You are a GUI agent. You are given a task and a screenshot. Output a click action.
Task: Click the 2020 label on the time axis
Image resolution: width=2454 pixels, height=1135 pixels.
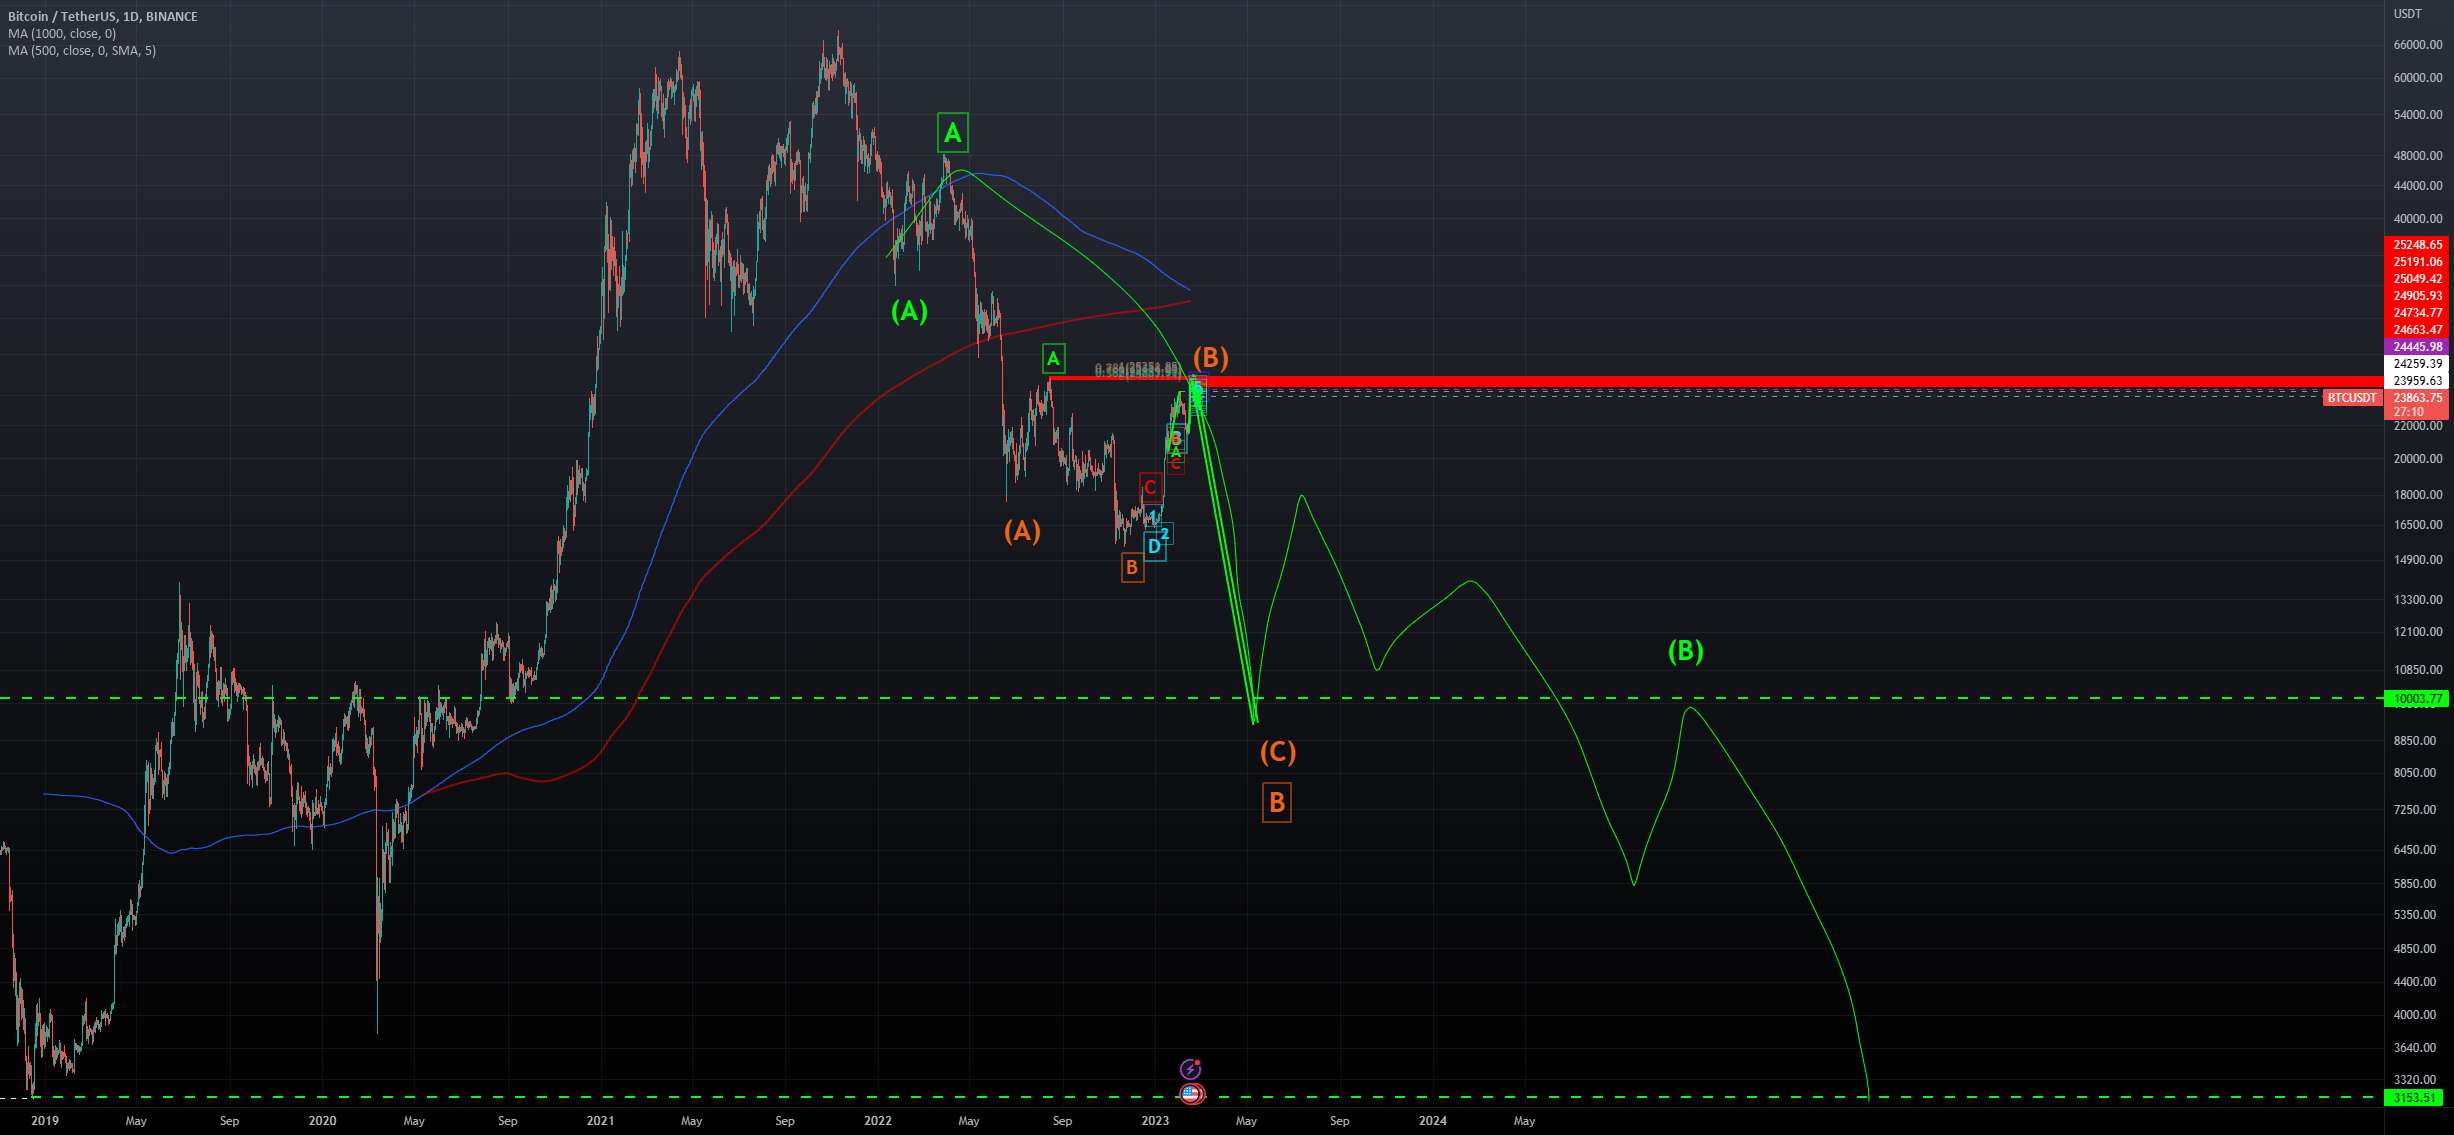point(322,1121)
